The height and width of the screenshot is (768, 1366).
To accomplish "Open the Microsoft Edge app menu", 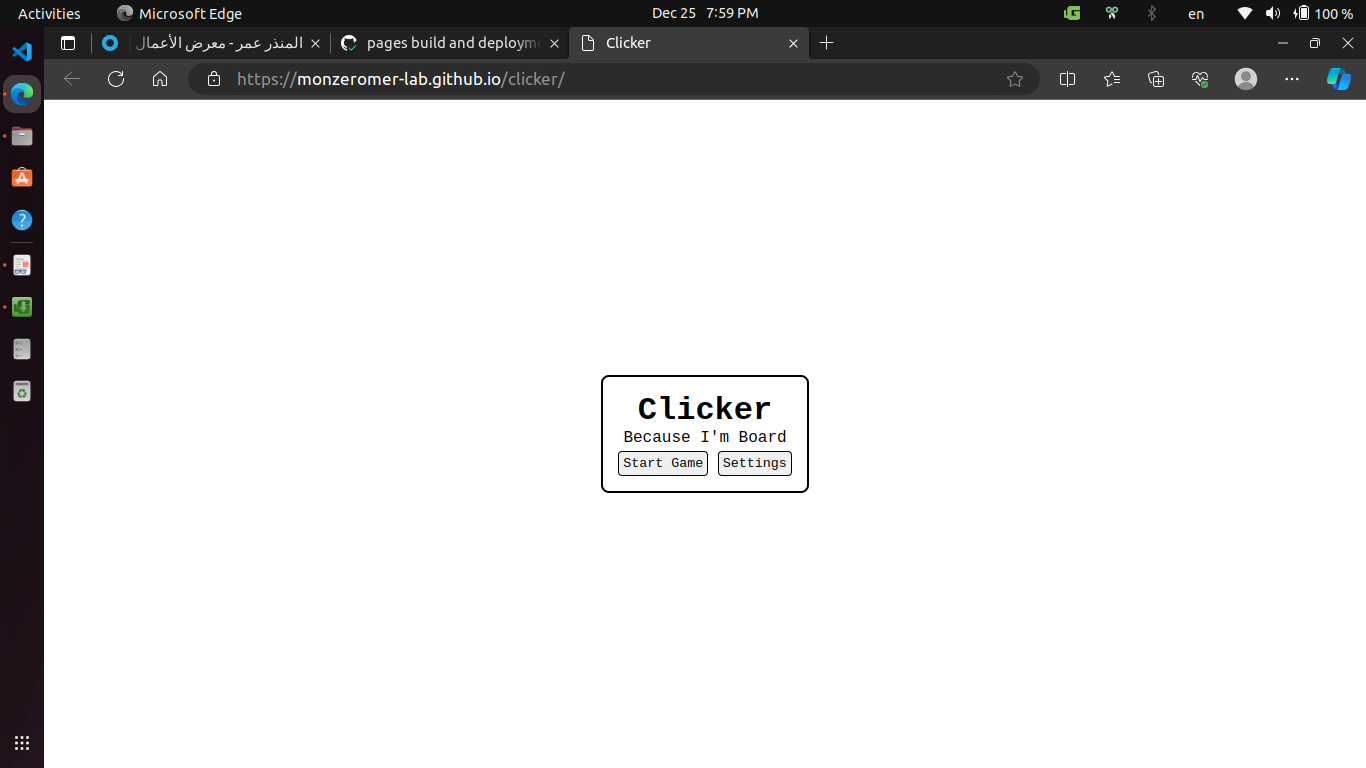I will click(x=180, y=13).
